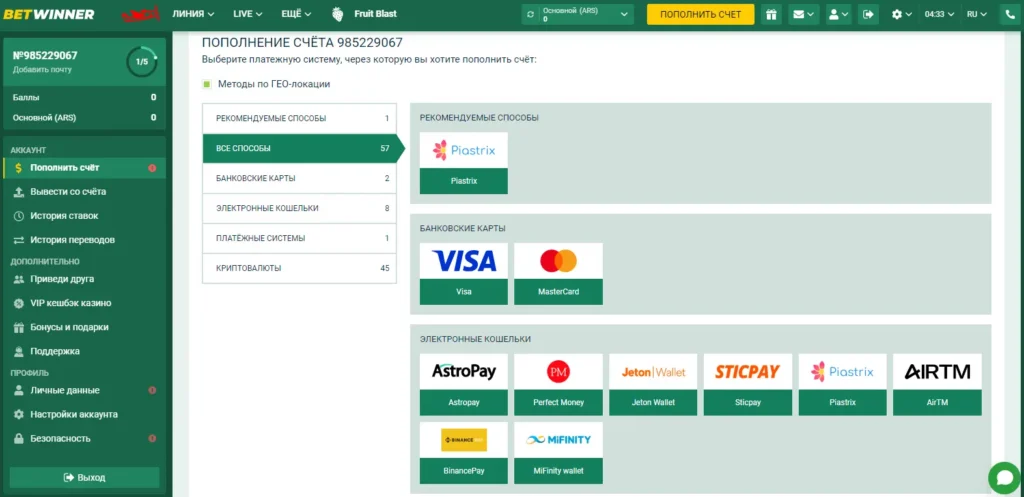Open История ставок in the sidebar
This screenshot has width=1024, height=497.
point(64,215)
